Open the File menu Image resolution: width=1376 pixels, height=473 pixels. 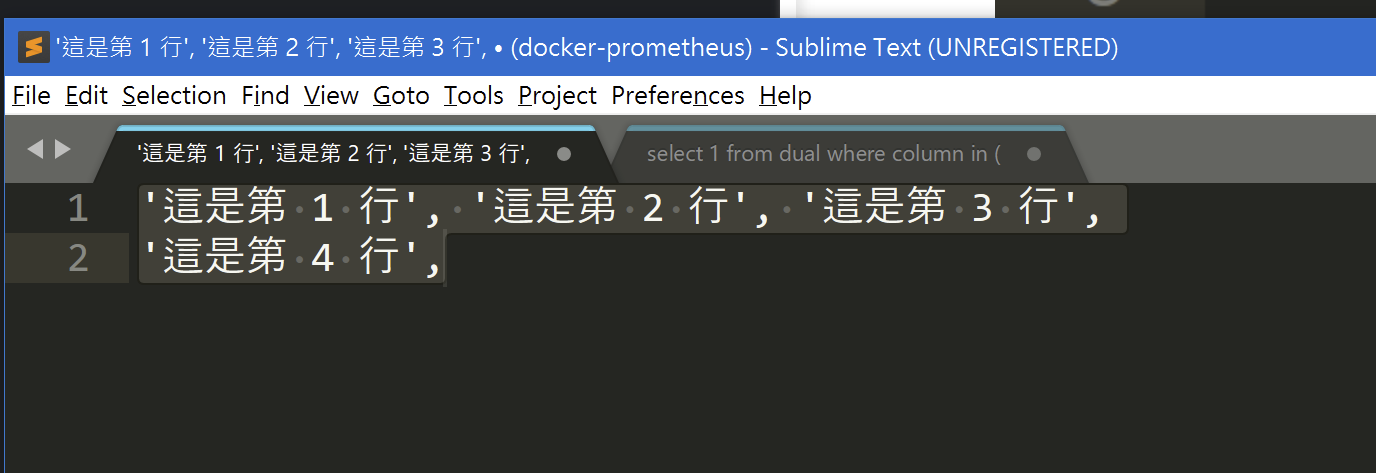[31, 96]
